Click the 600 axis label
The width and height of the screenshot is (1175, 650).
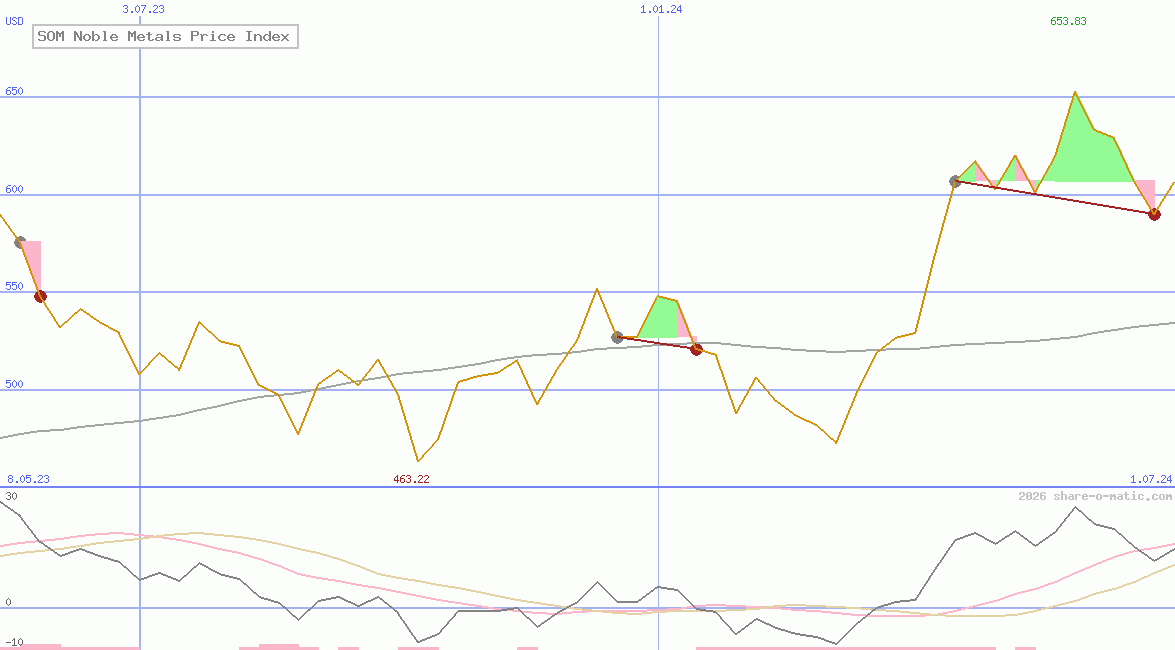(x=14, y=190)
